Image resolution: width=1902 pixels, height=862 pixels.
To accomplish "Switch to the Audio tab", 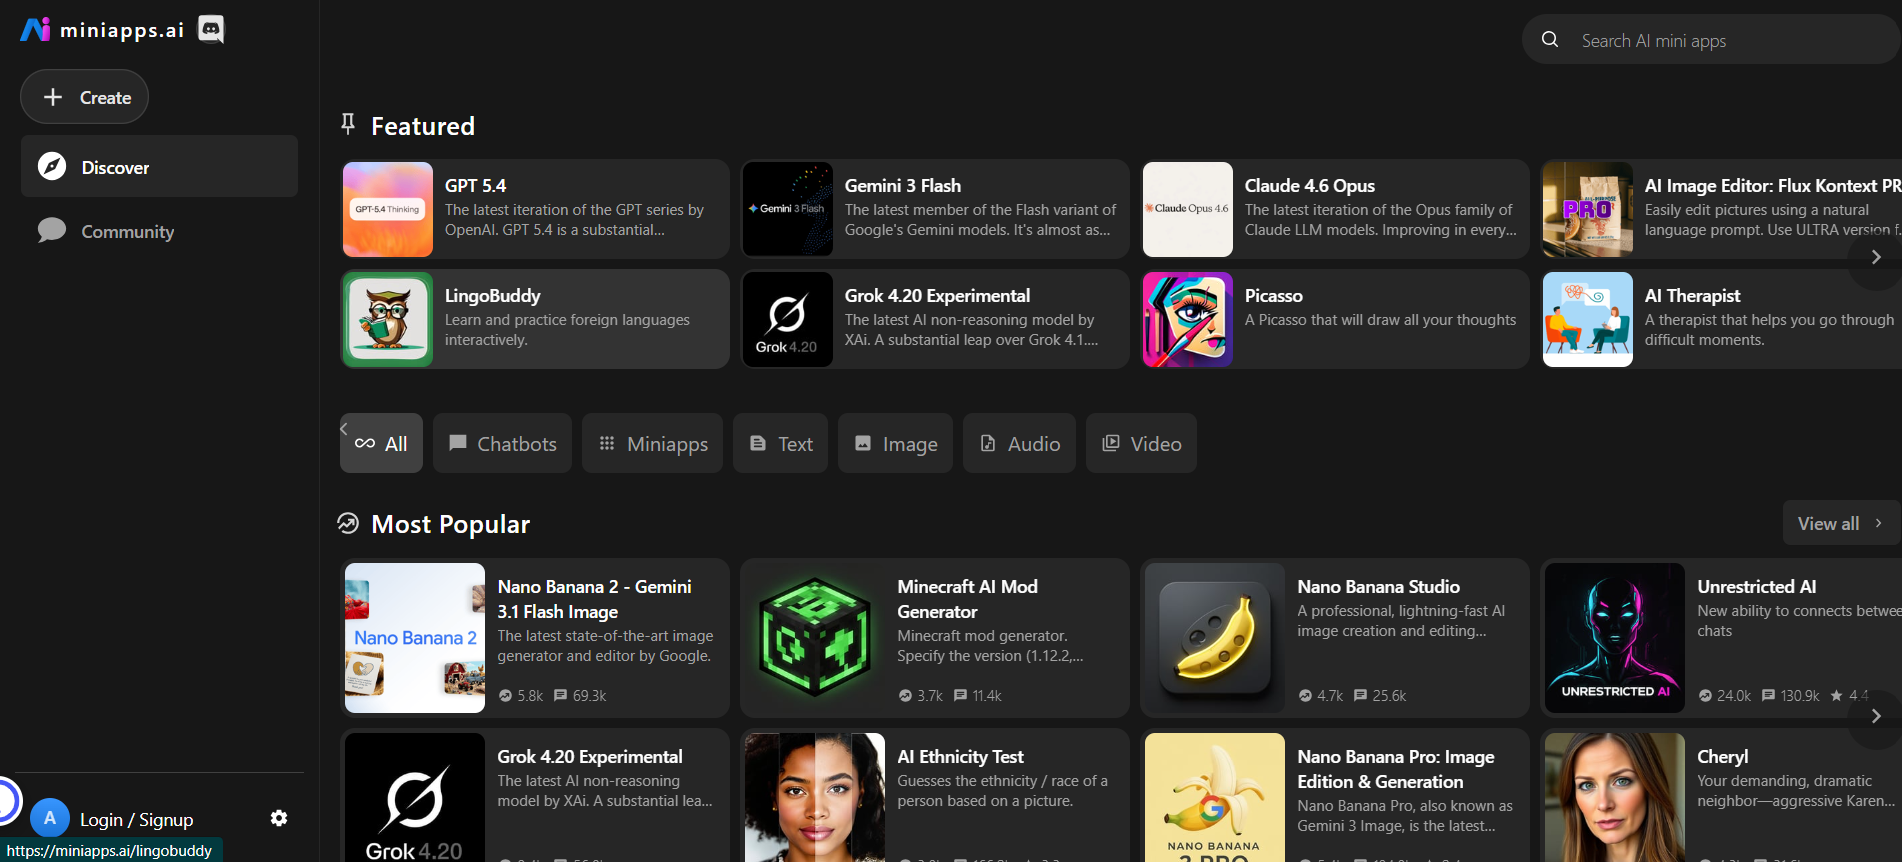I will click(1019, 443).
